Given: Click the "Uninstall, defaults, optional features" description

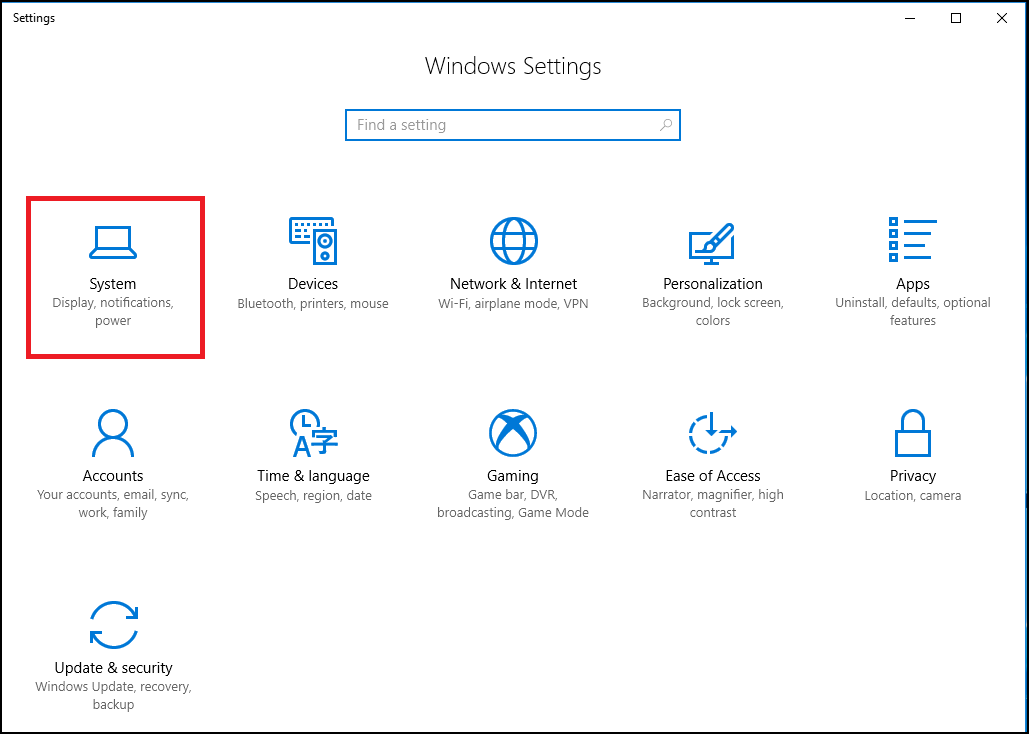Looking at the screenshot, I should (x=913, y=312).
